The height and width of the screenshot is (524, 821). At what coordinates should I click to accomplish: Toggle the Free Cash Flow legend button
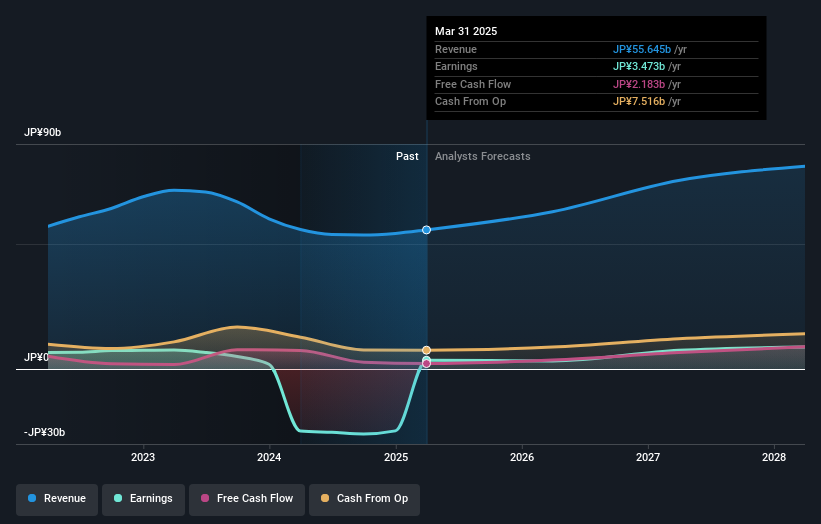pyautogui.click(x=247, y=499)
